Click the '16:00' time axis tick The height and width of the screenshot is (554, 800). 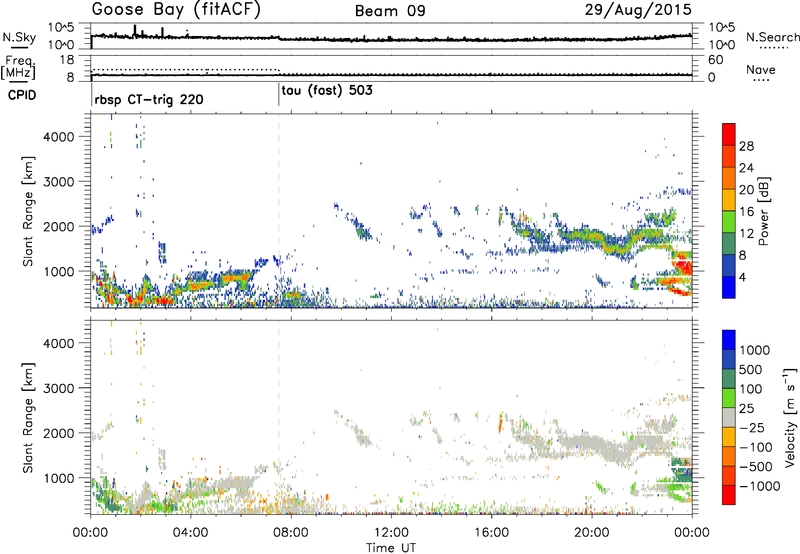(491, 533)
